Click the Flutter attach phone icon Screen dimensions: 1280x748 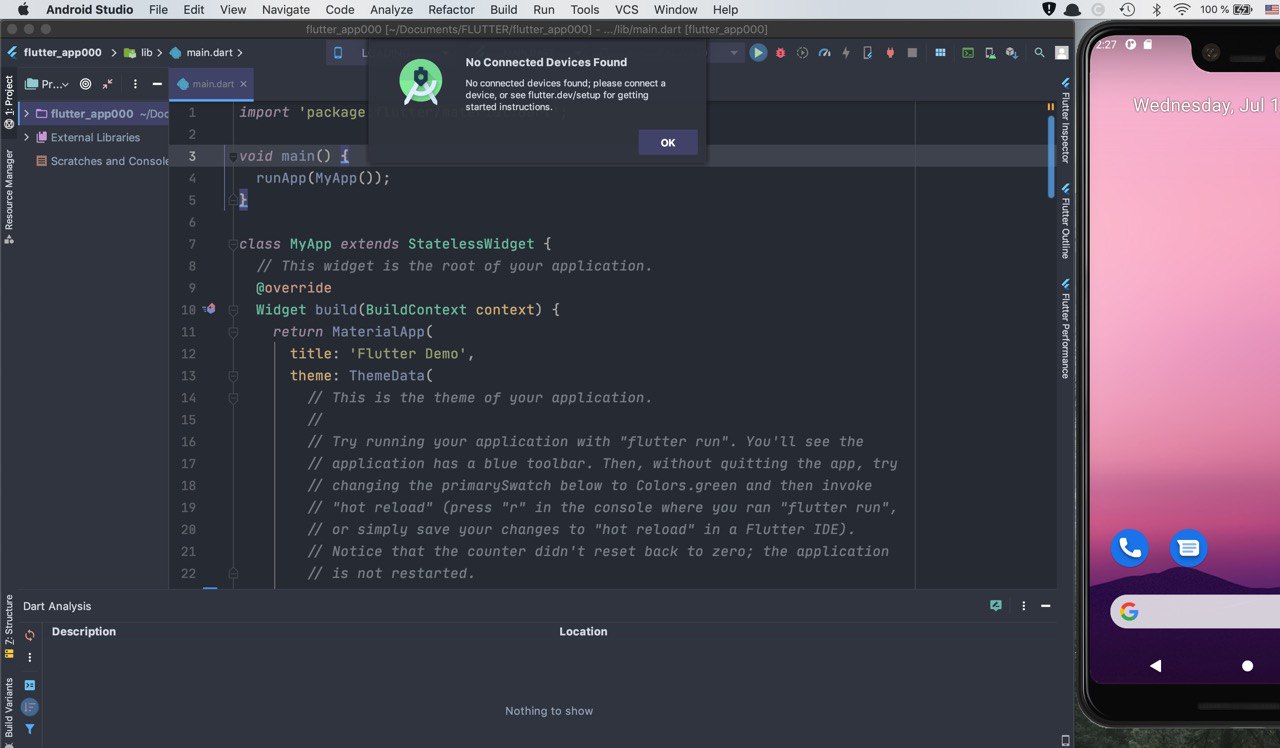(867, 53)
